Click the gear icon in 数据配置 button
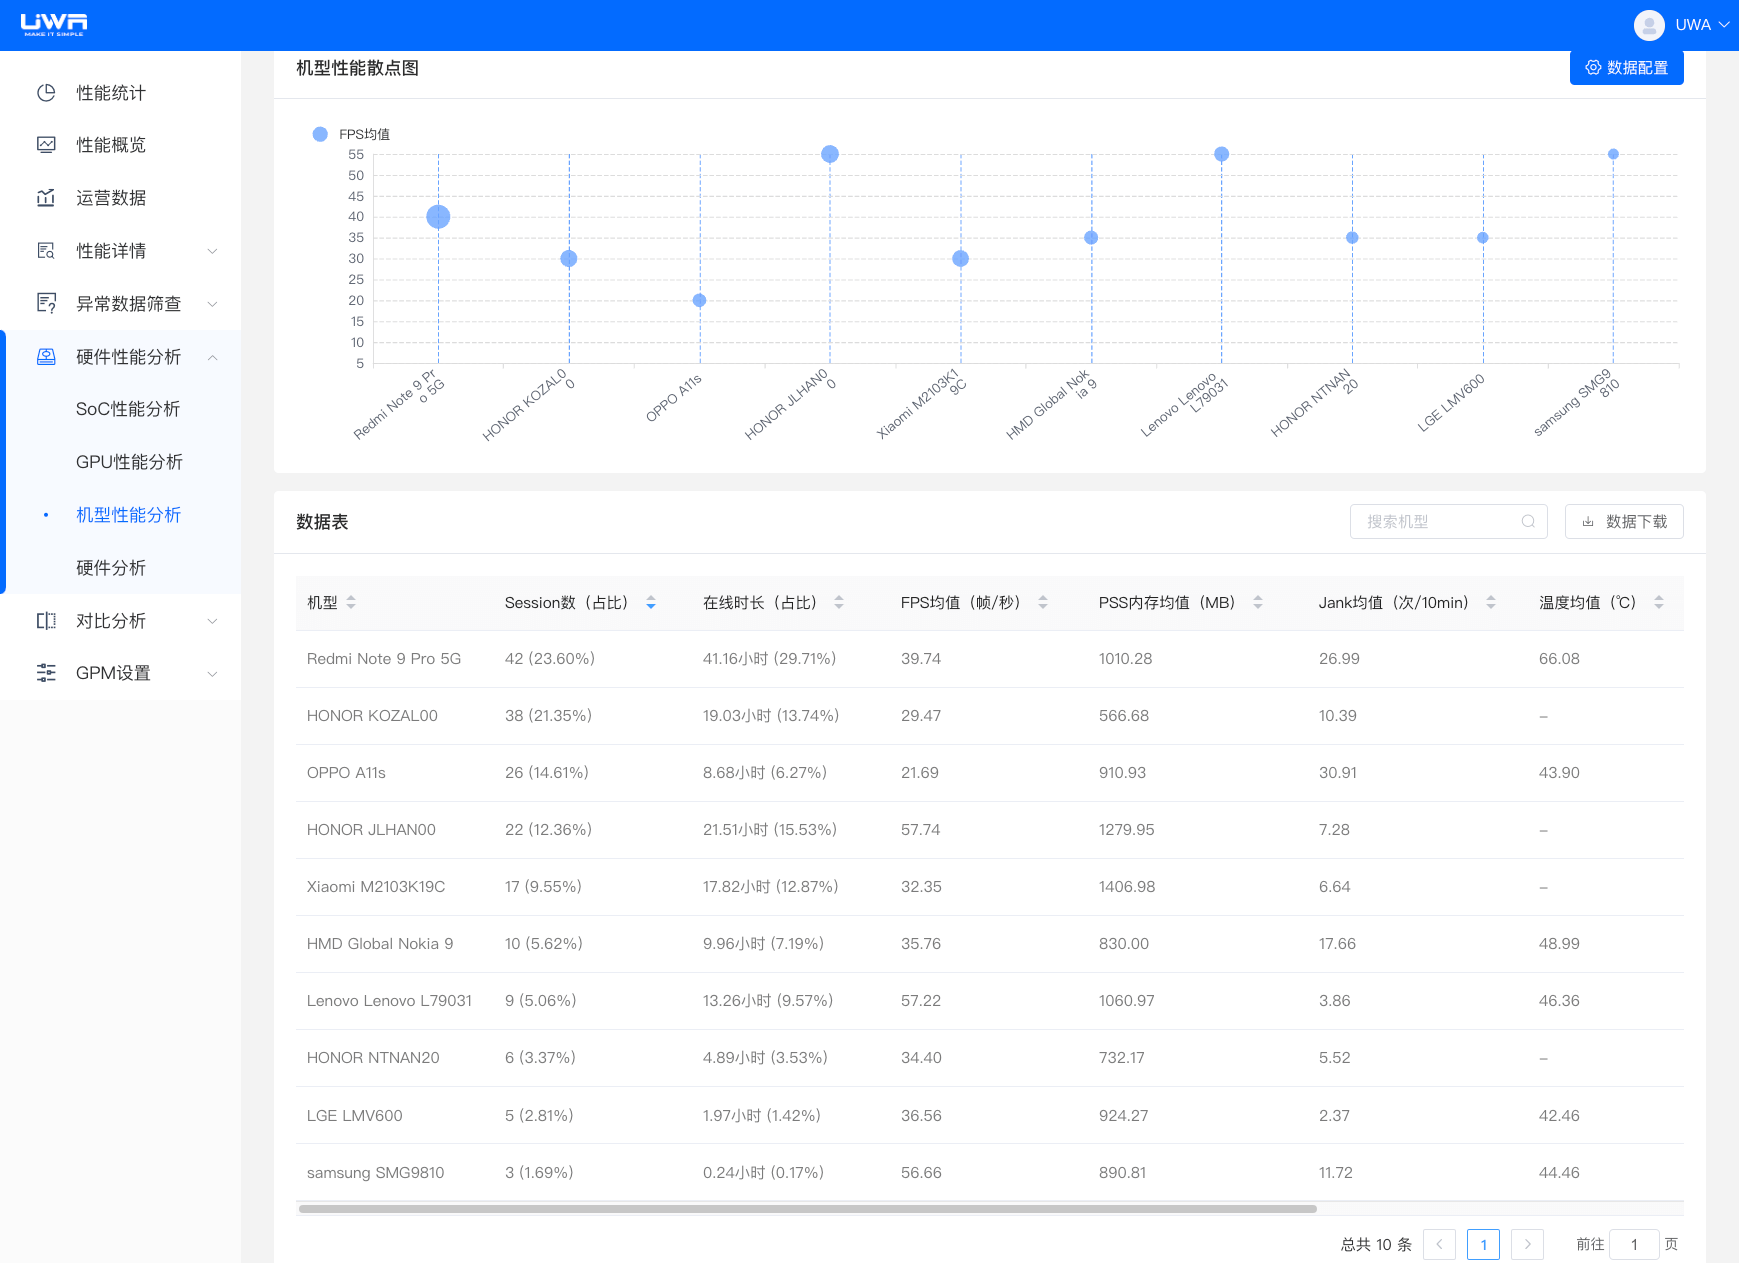The image size is (1739, 1263). [1593, 68]
